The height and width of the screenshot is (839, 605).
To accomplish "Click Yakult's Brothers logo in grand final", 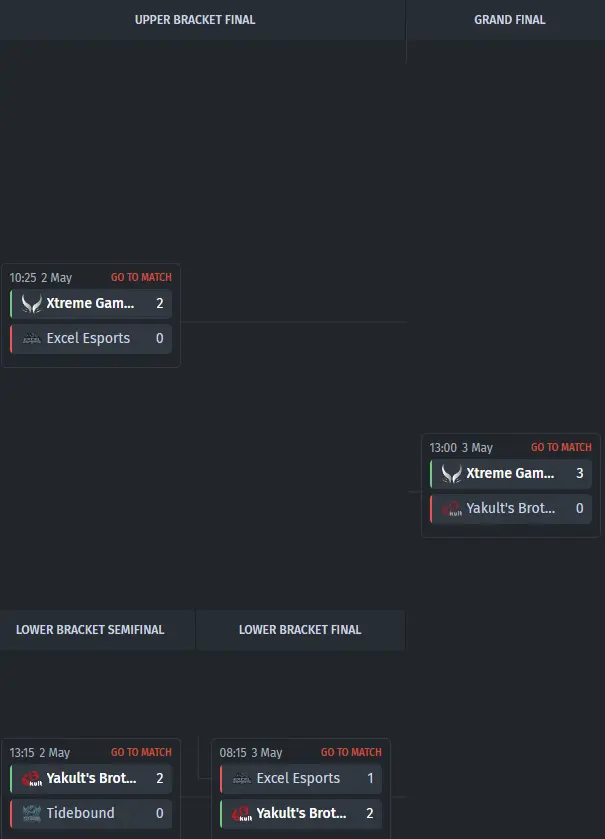I will pos(451,508).
